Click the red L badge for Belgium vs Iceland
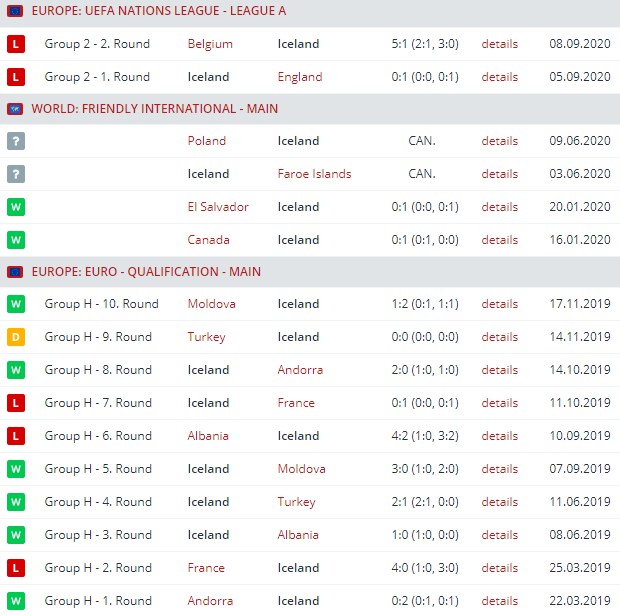Image resolution: width=620 pixels, height=616 pixels. (x=15, y=44)
